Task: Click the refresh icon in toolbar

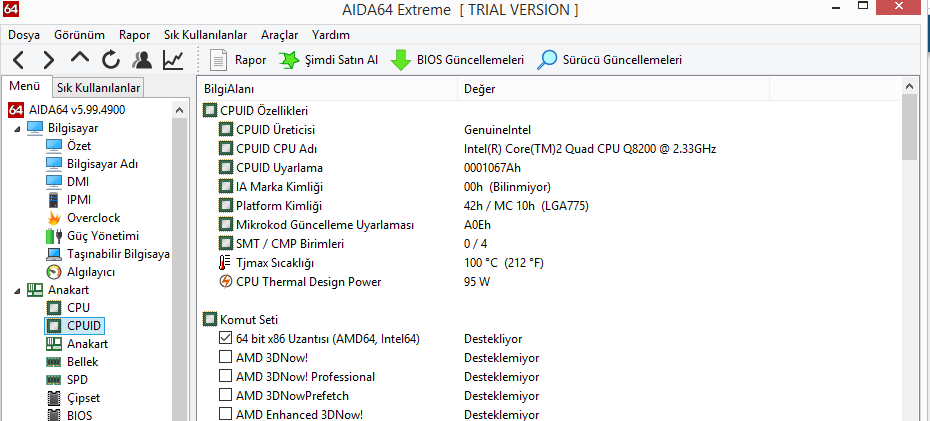Action: pyautogui.click(x=111, y=60)
